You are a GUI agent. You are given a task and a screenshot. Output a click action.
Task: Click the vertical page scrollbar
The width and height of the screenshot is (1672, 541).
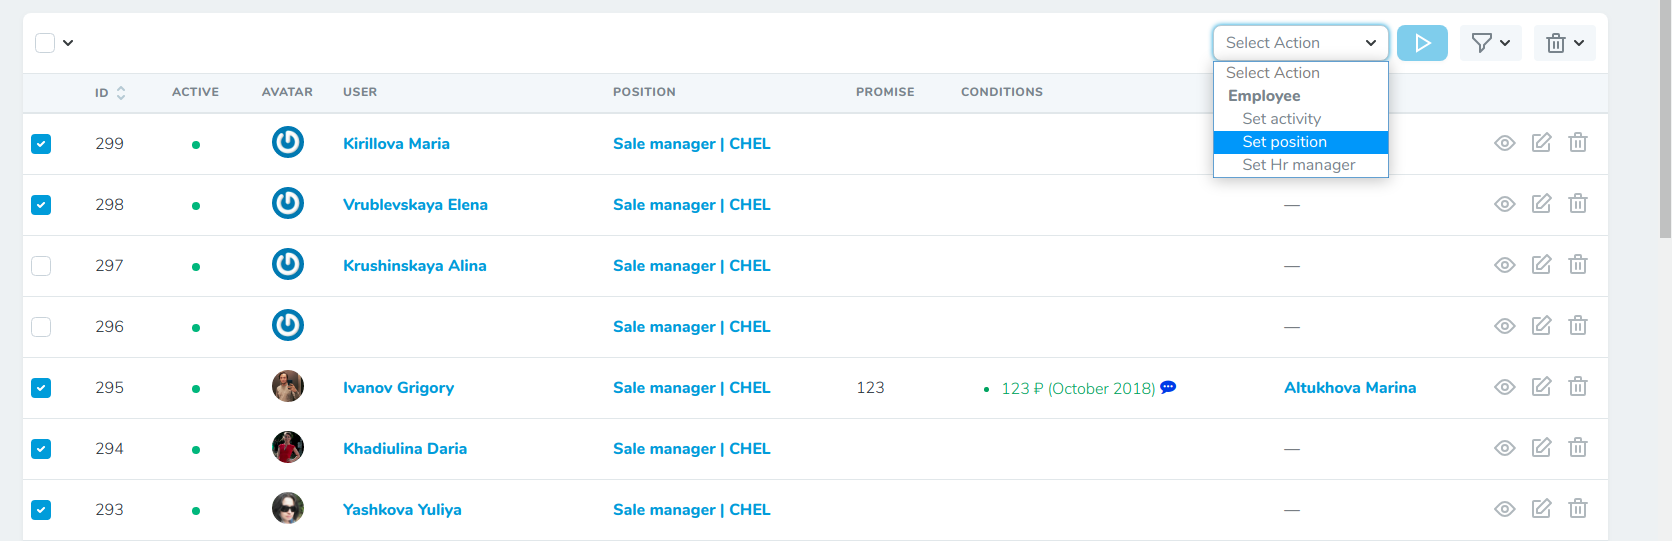(x=1665, y=120)
